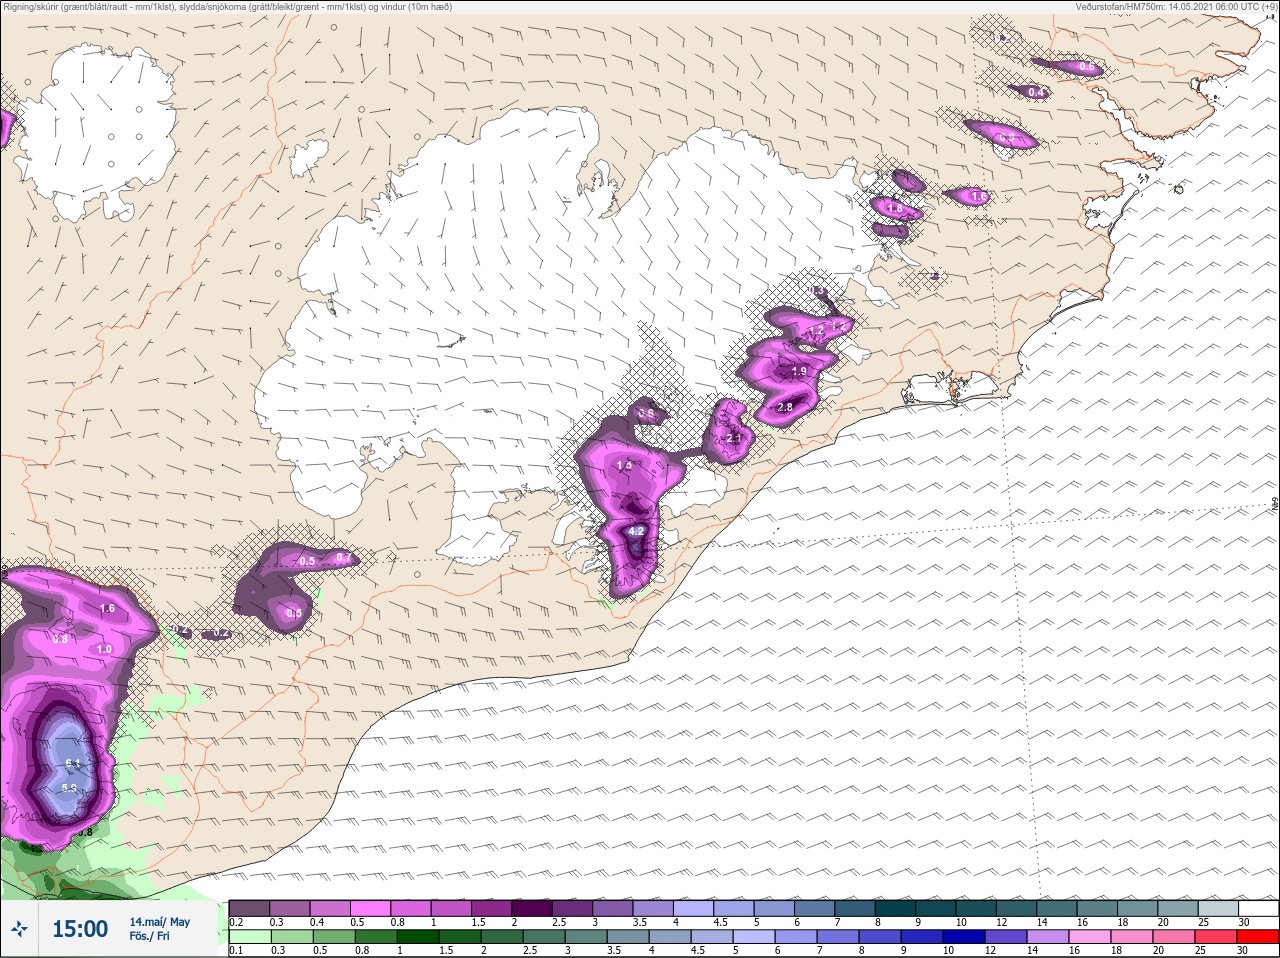The height and width of the screenshot is (958, 1280).
Task: Click the dark purple upper legend swatch between 2 and 2.5
Action: pyautogui.click(x=533, y=908)
